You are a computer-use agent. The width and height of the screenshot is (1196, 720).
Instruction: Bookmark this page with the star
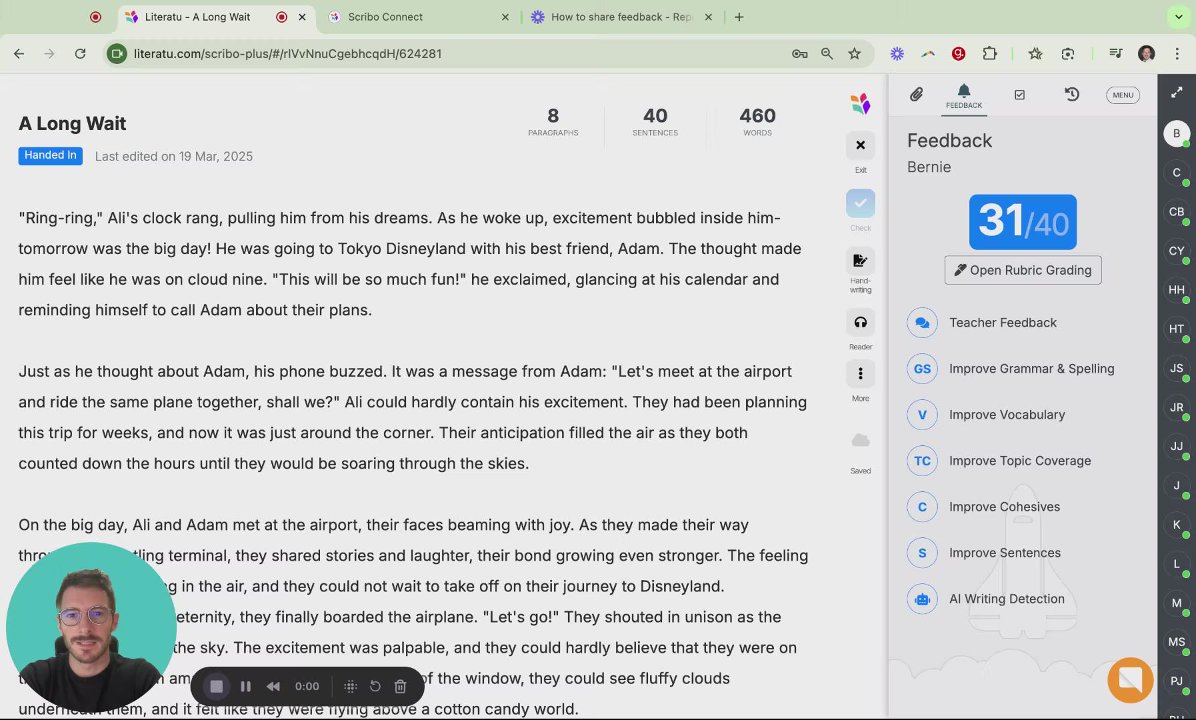(x=854, y=53)
